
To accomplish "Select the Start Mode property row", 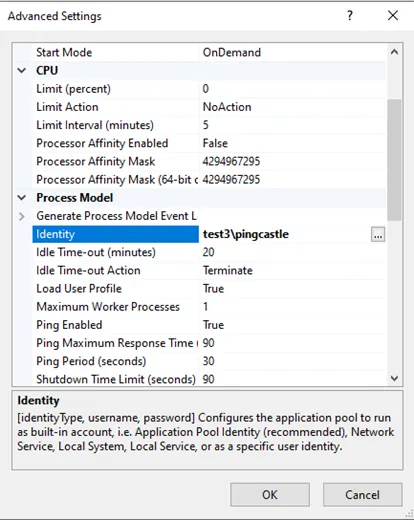I will [209, 52].
